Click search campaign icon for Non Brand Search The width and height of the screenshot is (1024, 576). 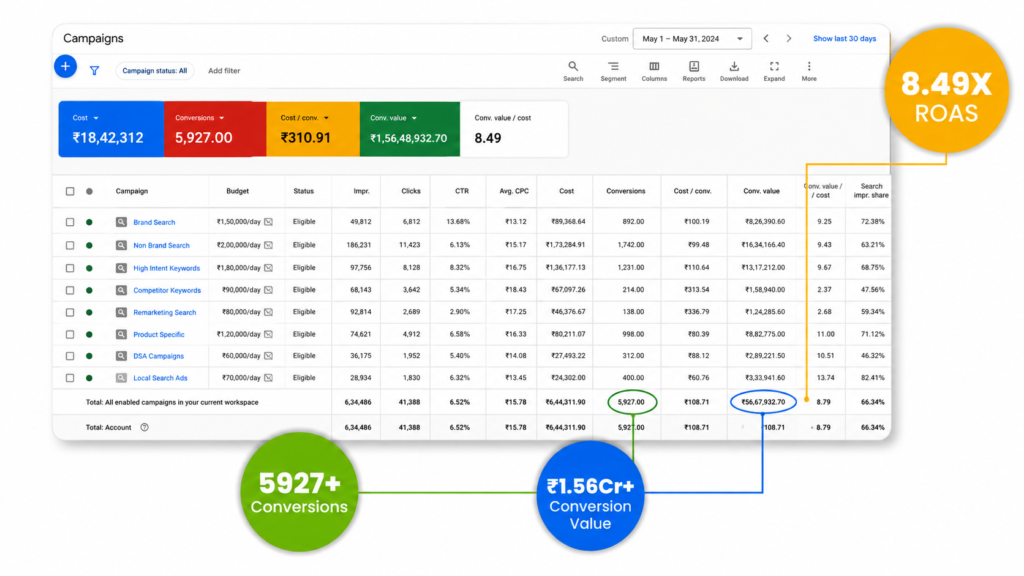(121, 246)
